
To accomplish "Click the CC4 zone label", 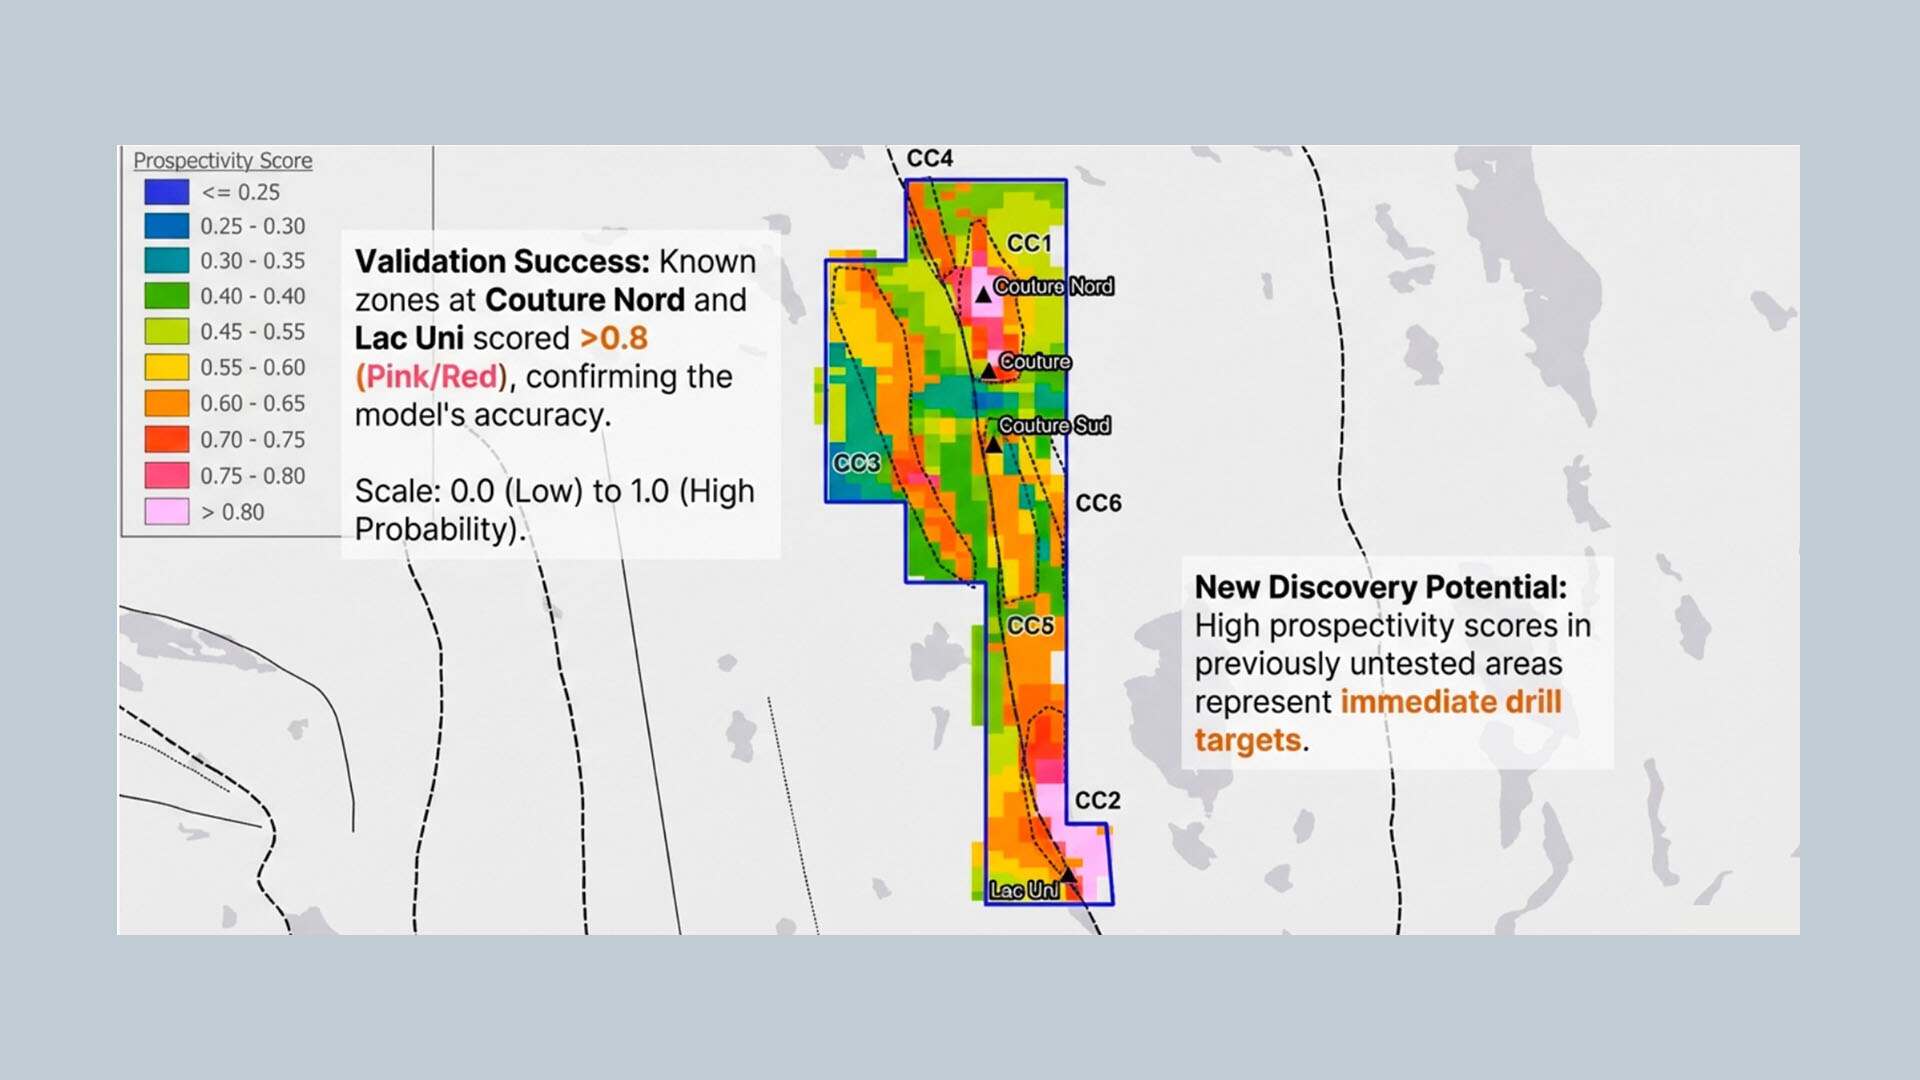I will point(929,159).
